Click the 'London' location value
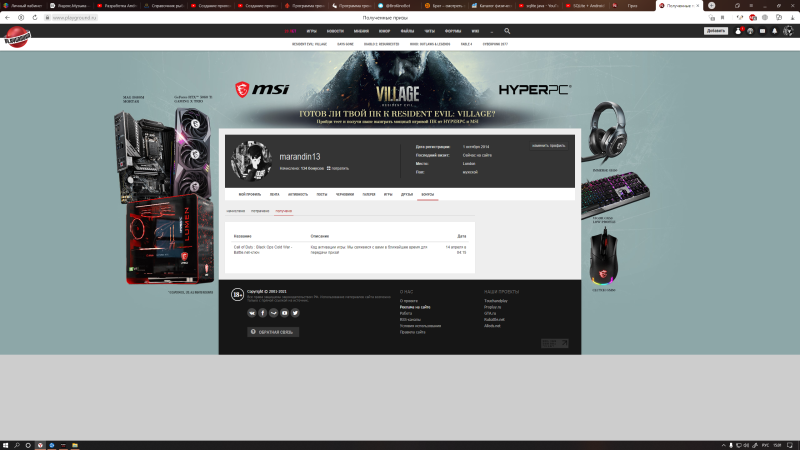Image resolution: width=800 pixels, height=450 pixels. tap(469, 164)
